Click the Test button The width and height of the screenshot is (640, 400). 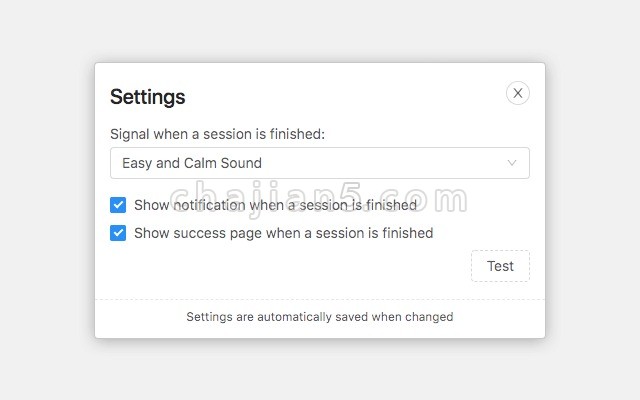(x=500, y=266)
